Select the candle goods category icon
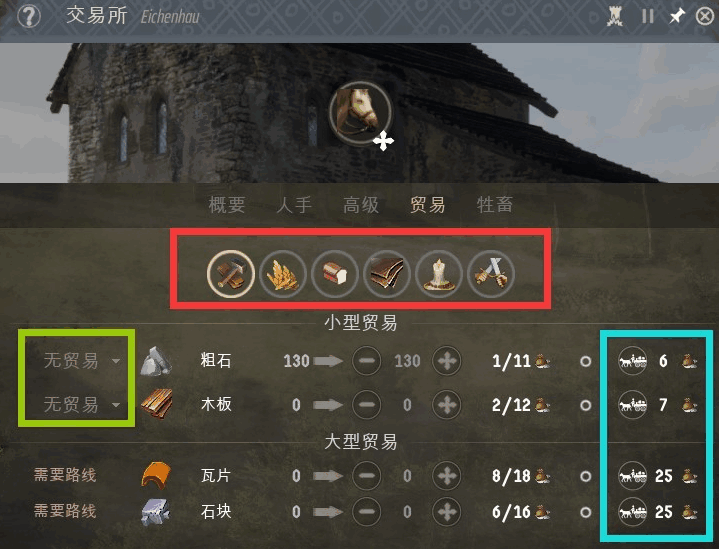719x549 pixels. coord(439,274)
